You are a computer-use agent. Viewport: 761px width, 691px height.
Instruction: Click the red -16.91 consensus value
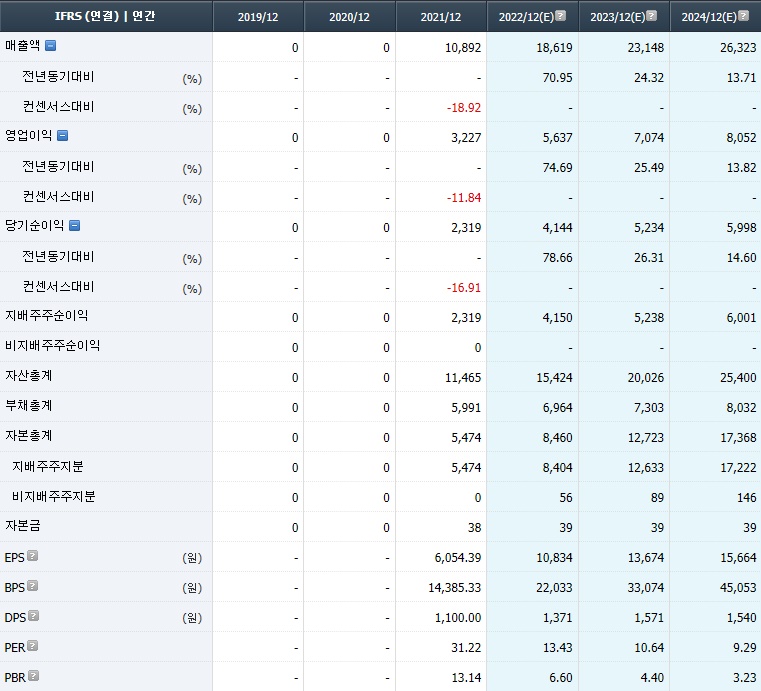coord(464,288)
